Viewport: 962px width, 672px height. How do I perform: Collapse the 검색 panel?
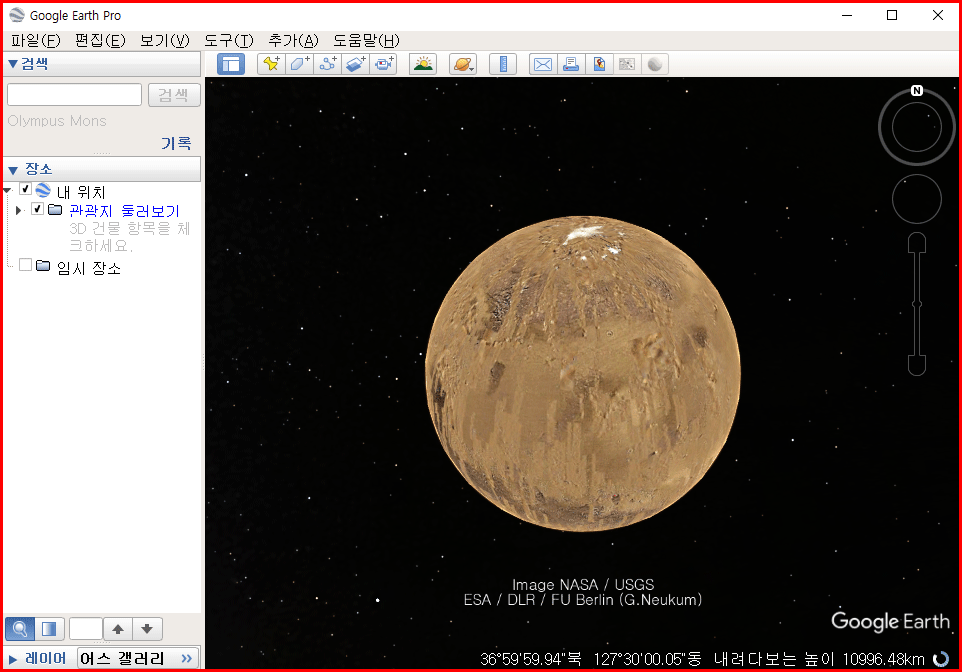[x=12, y=64]
